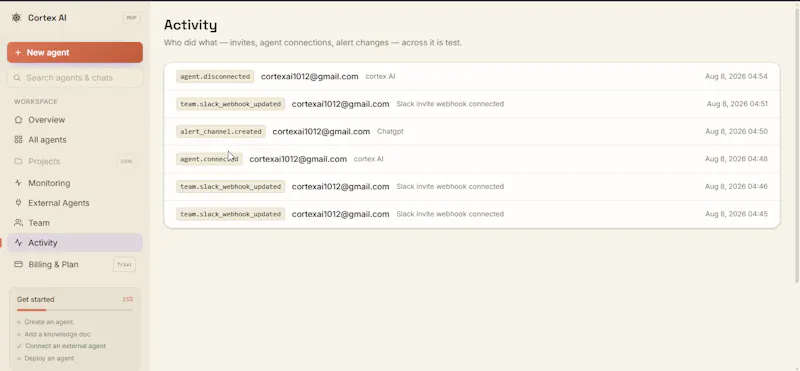Open the Deploy an agent step

point(49,358)
